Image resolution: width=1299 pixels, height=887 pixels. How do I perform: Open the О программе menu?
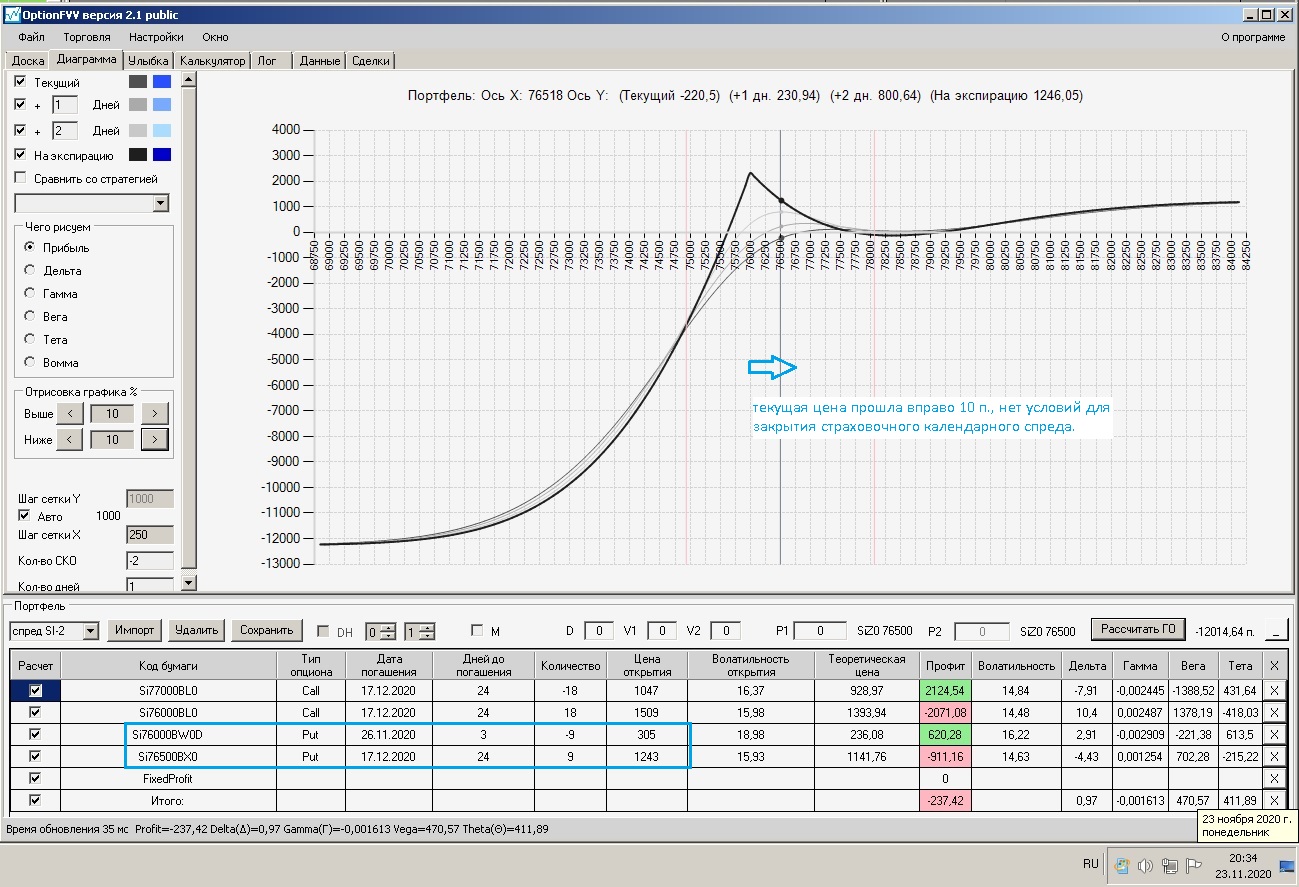click(1254, 37)
